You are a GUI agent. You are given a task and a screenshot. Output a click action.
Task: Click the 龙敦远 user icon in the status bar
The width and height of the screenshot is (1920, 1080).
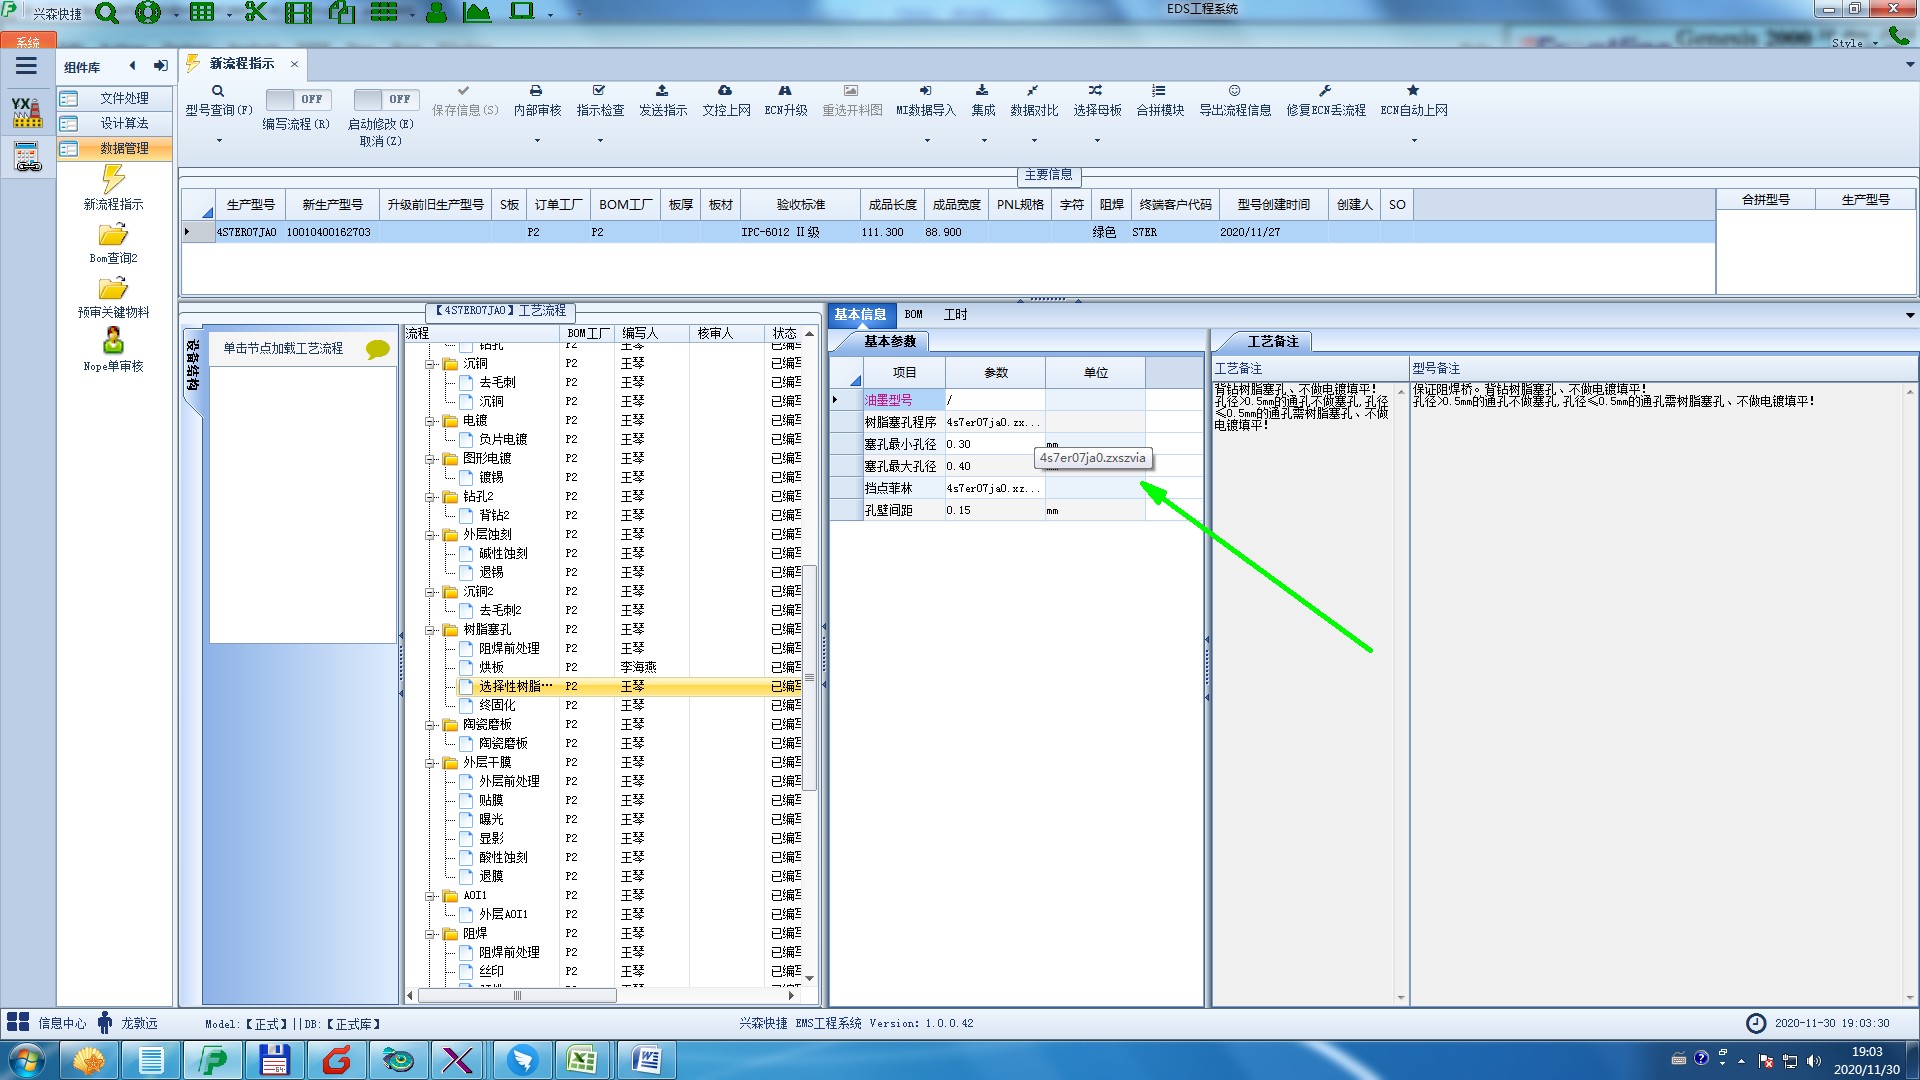click(x=105, y=1022)
